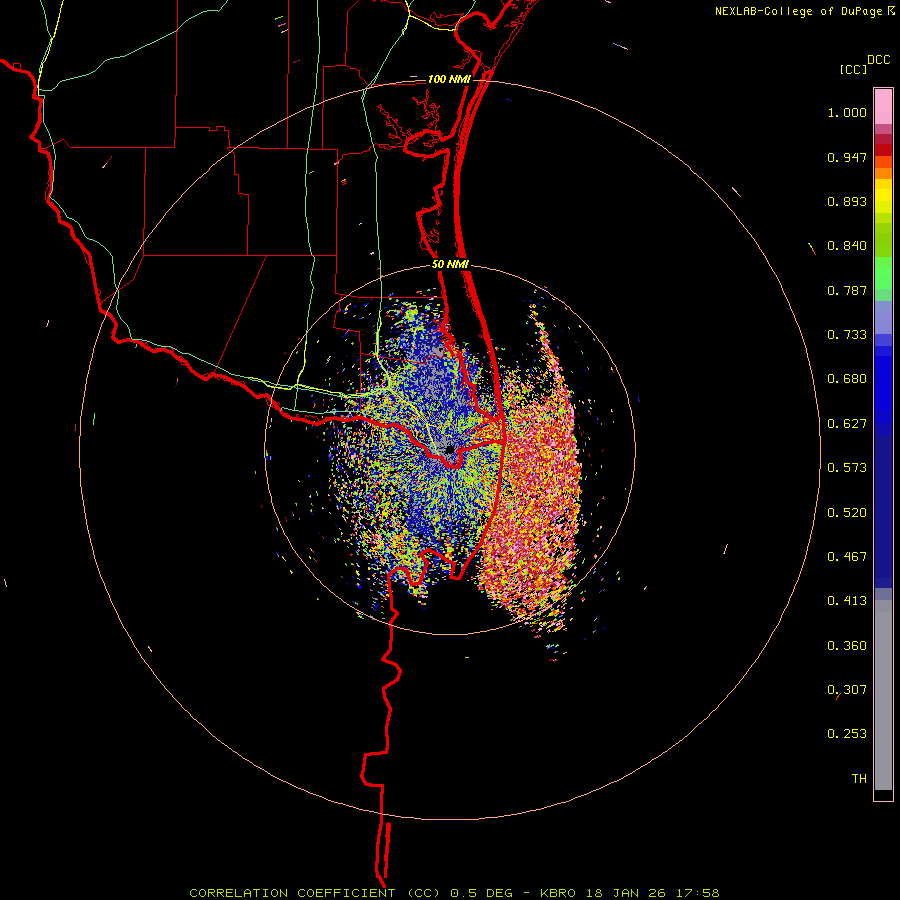Select the 0.947 scale value
The image size is (900, 900).
[847, 157]
